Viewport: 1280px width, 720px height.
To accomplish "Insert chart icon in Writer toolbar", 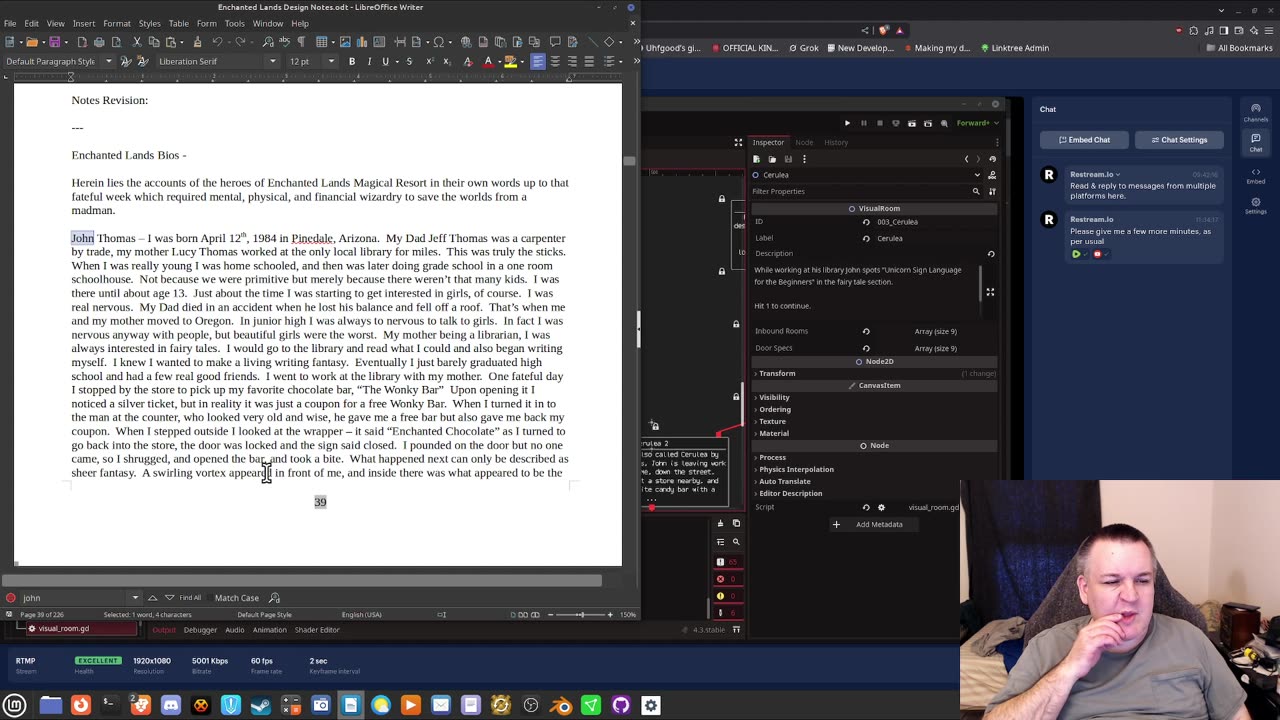I will (362, 41).
